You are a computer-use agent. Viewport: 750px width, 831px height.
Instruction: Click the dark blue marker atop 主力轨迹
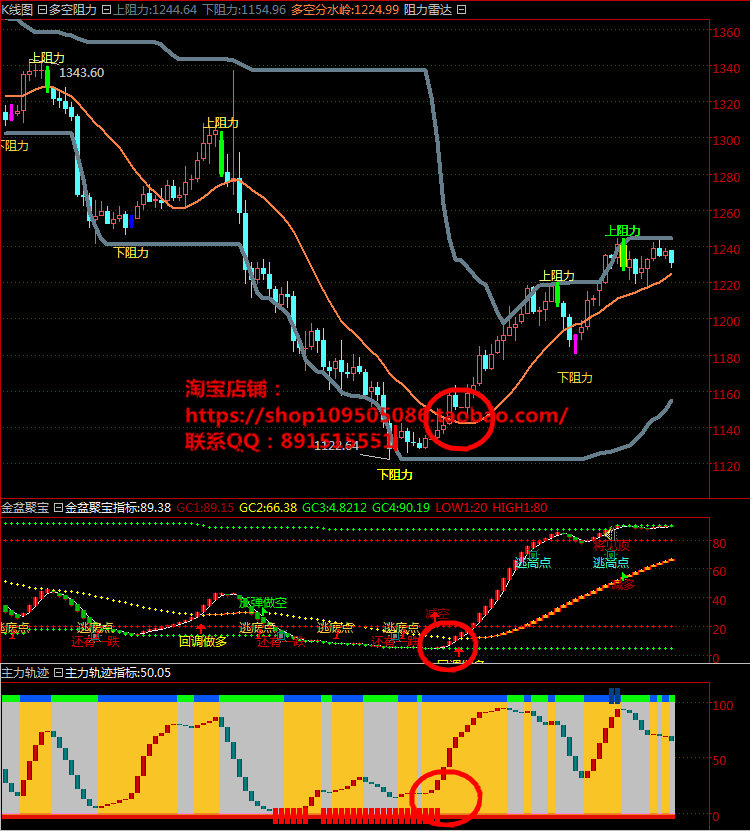(x=614, y=693)
